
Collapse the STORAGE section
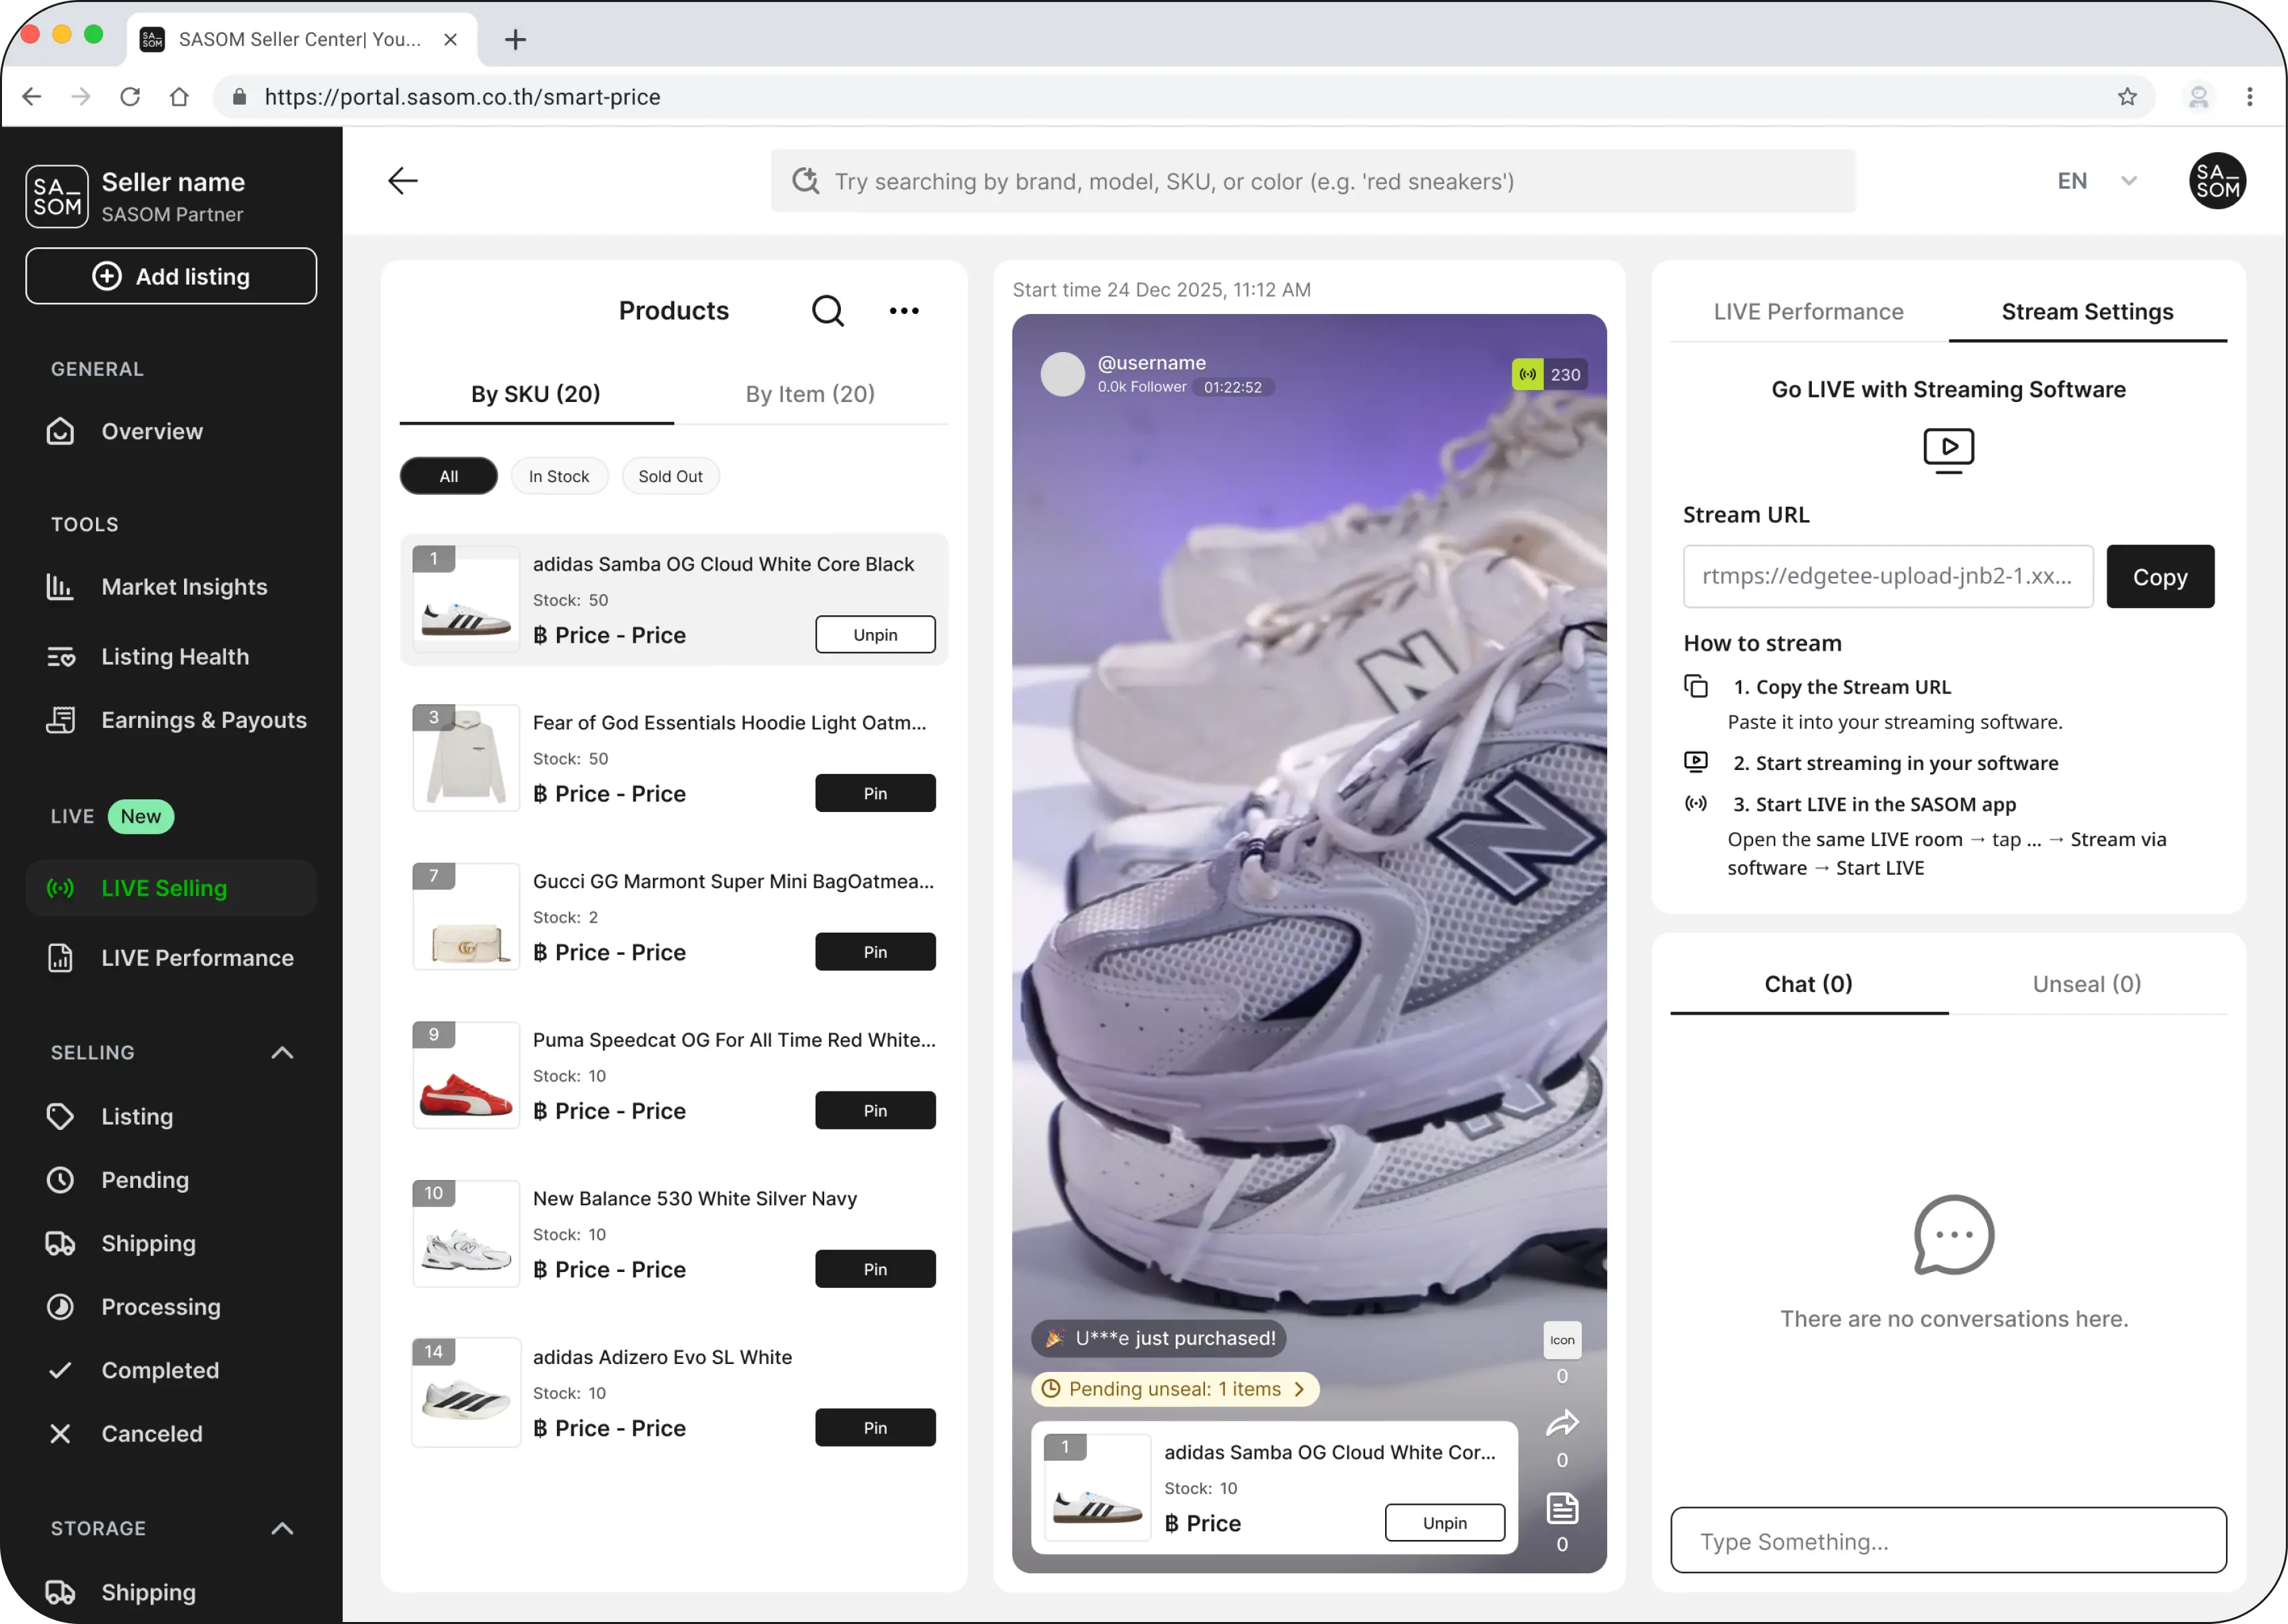tap(282, 1528)
